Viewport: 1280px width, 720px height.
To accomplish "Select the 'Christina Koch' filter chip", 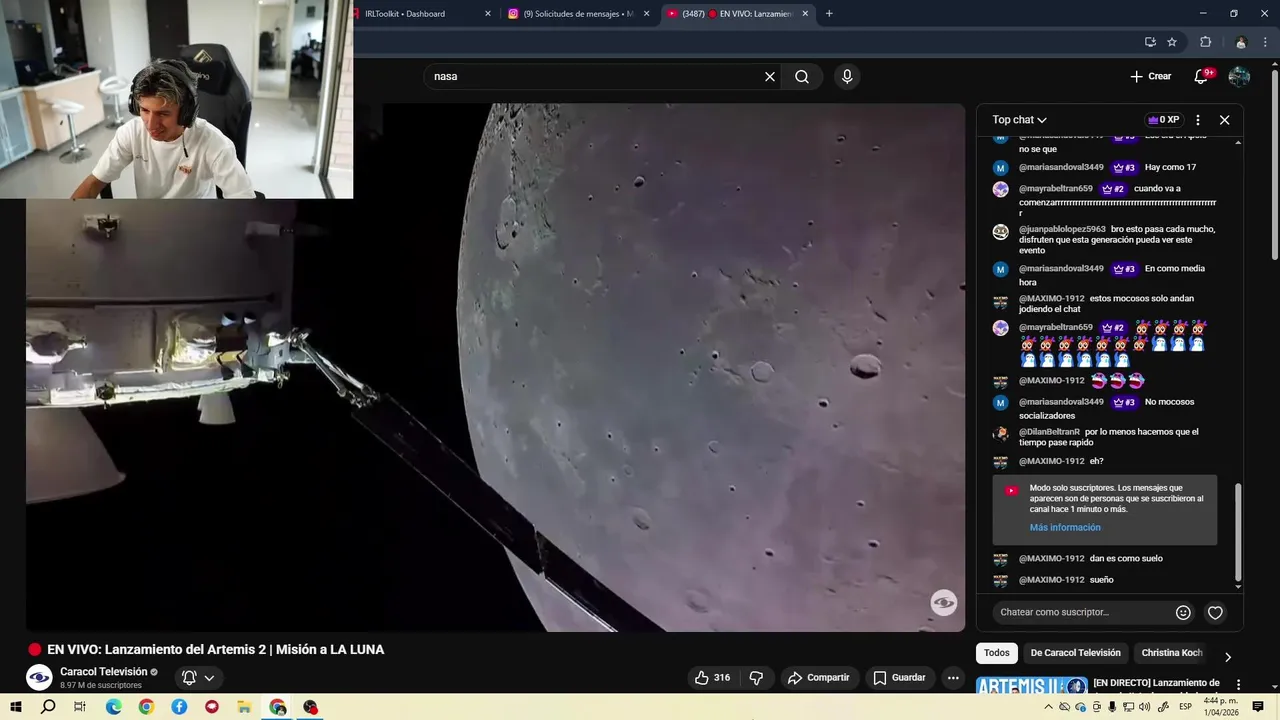I will point(1172,653).
